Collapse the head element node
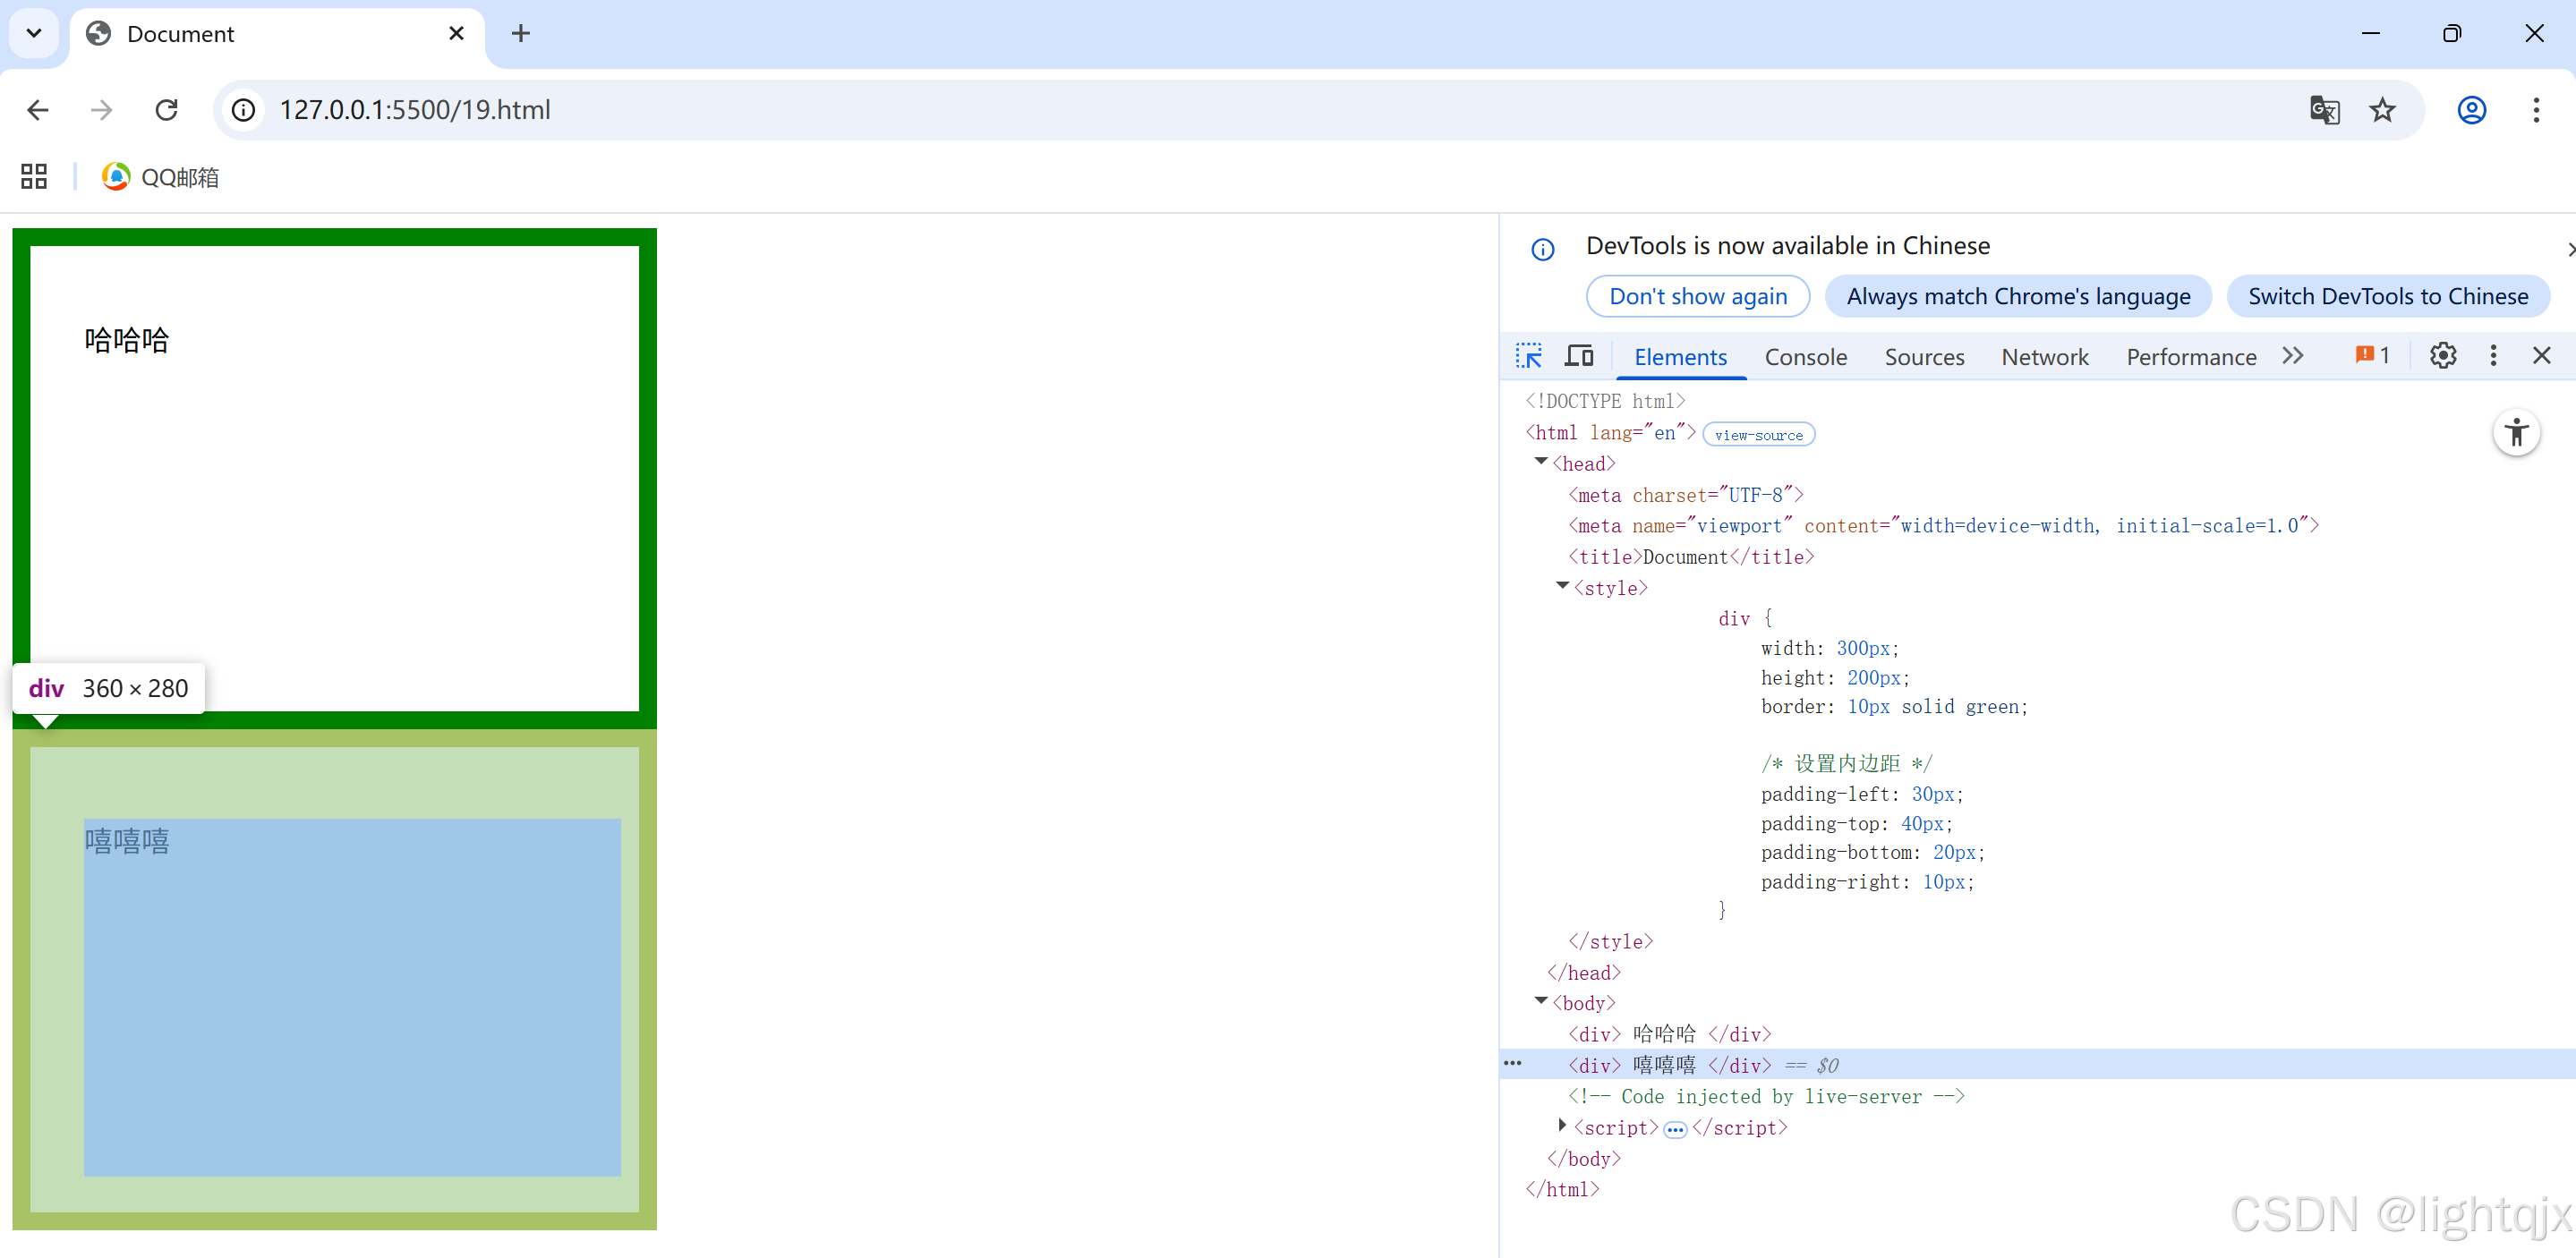Viewport: 2576px width, 1258px height. pos(1541,462)
